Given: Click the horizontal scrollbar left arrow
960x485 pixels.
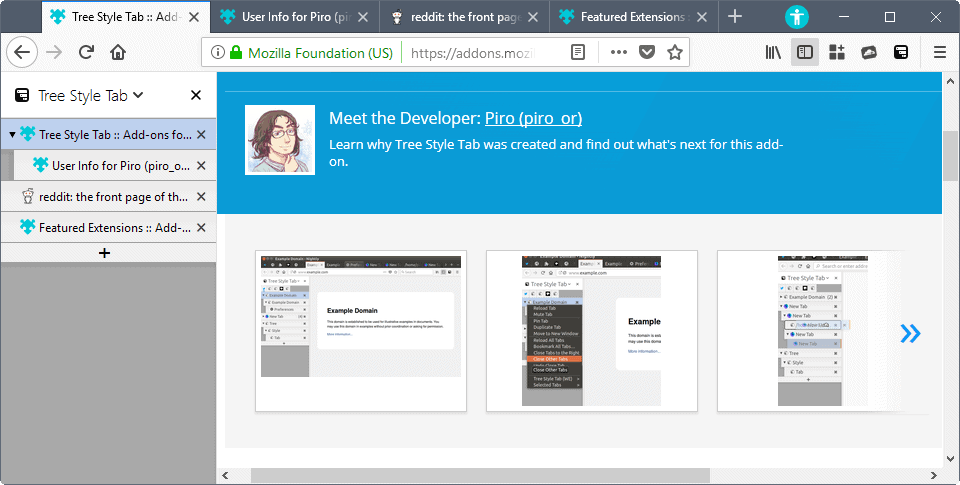Looking at the screenshot, I should pos(225,475).
